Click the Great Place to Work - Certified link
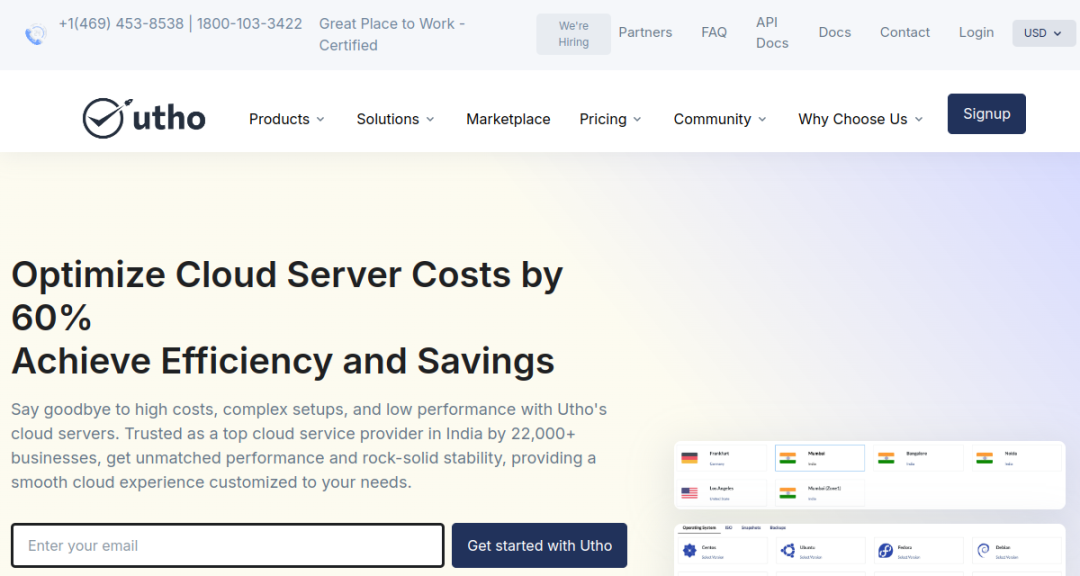 click(392, 34)
